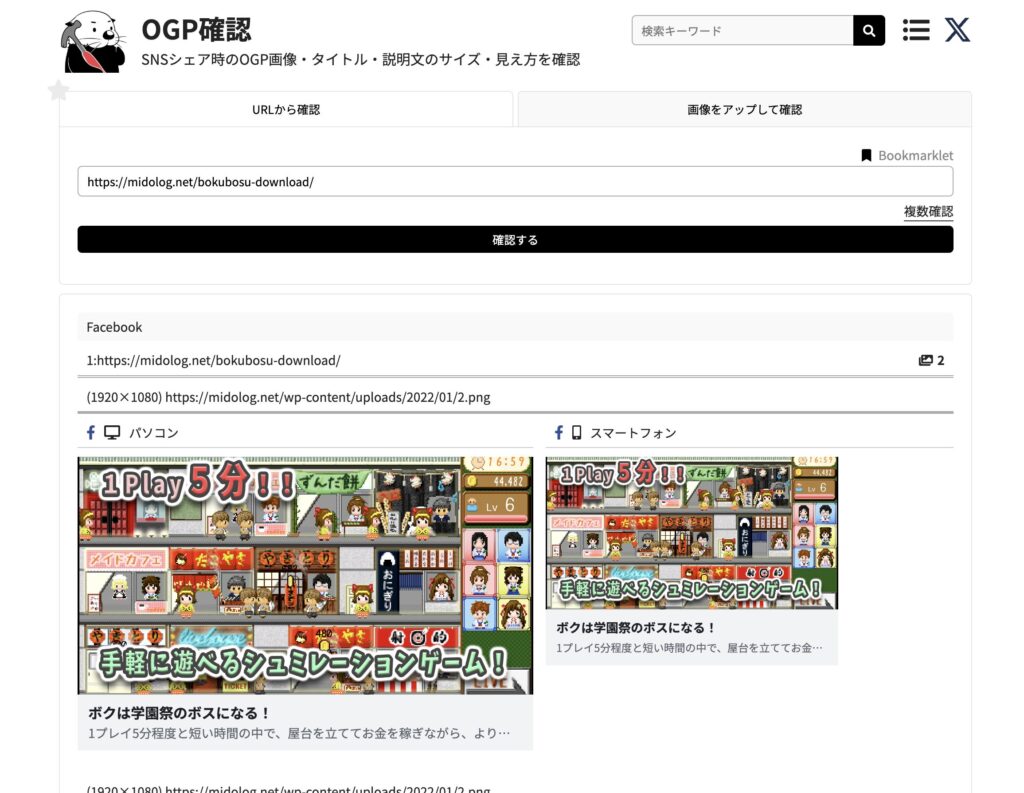Click the search magnifier button

click(x=869, y=31)
